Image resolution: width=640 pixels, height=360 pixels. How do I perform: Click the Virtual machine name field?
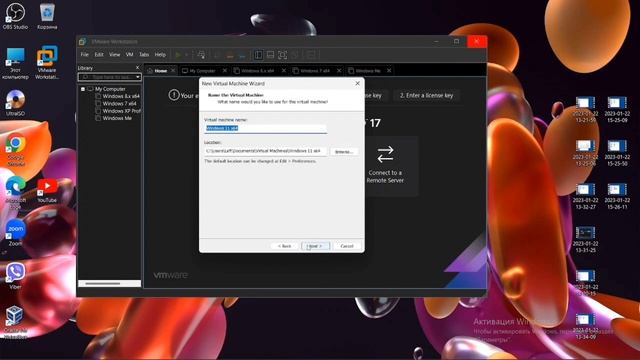265,128
